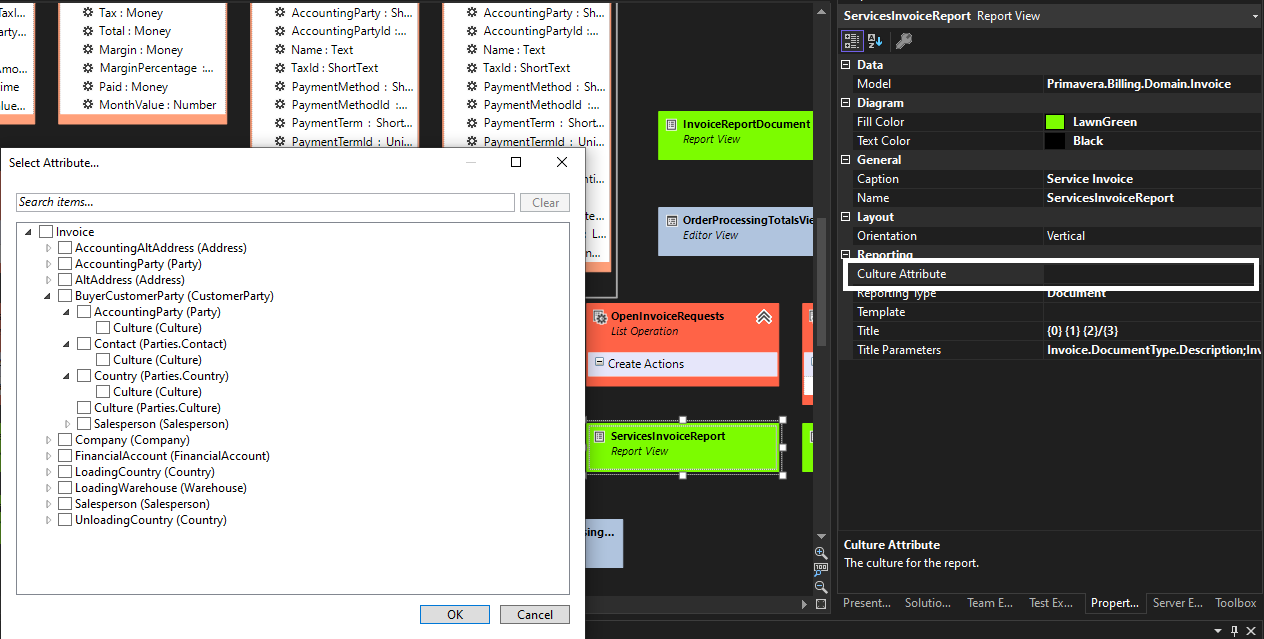
Task: Check Salesperson (Parties.Salesperson) checkbox
Action: tap(84, 424)
